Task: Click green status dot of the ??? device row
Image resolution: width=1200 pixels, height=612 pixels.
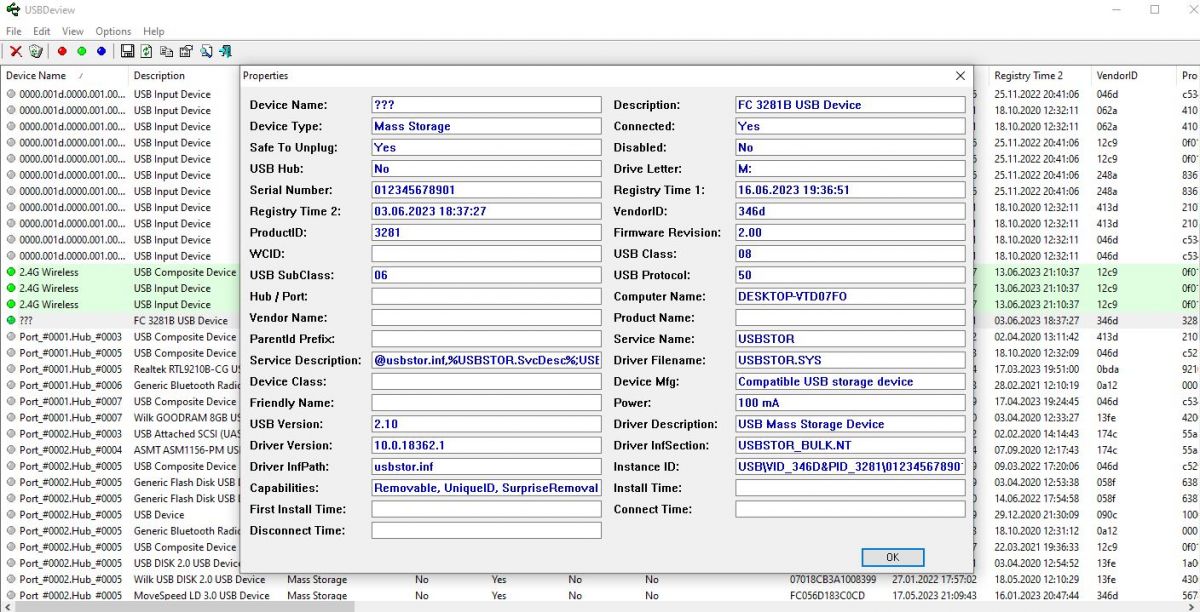Action: 11,321
